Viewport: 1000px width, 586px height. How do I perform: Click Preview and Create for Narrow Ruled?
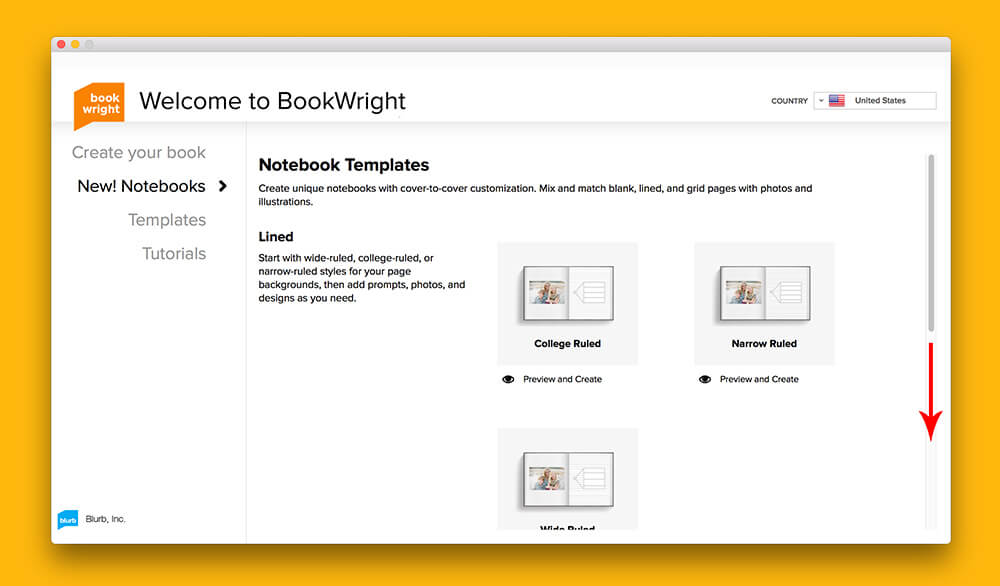pyautogui.click(x=759, y=379)
